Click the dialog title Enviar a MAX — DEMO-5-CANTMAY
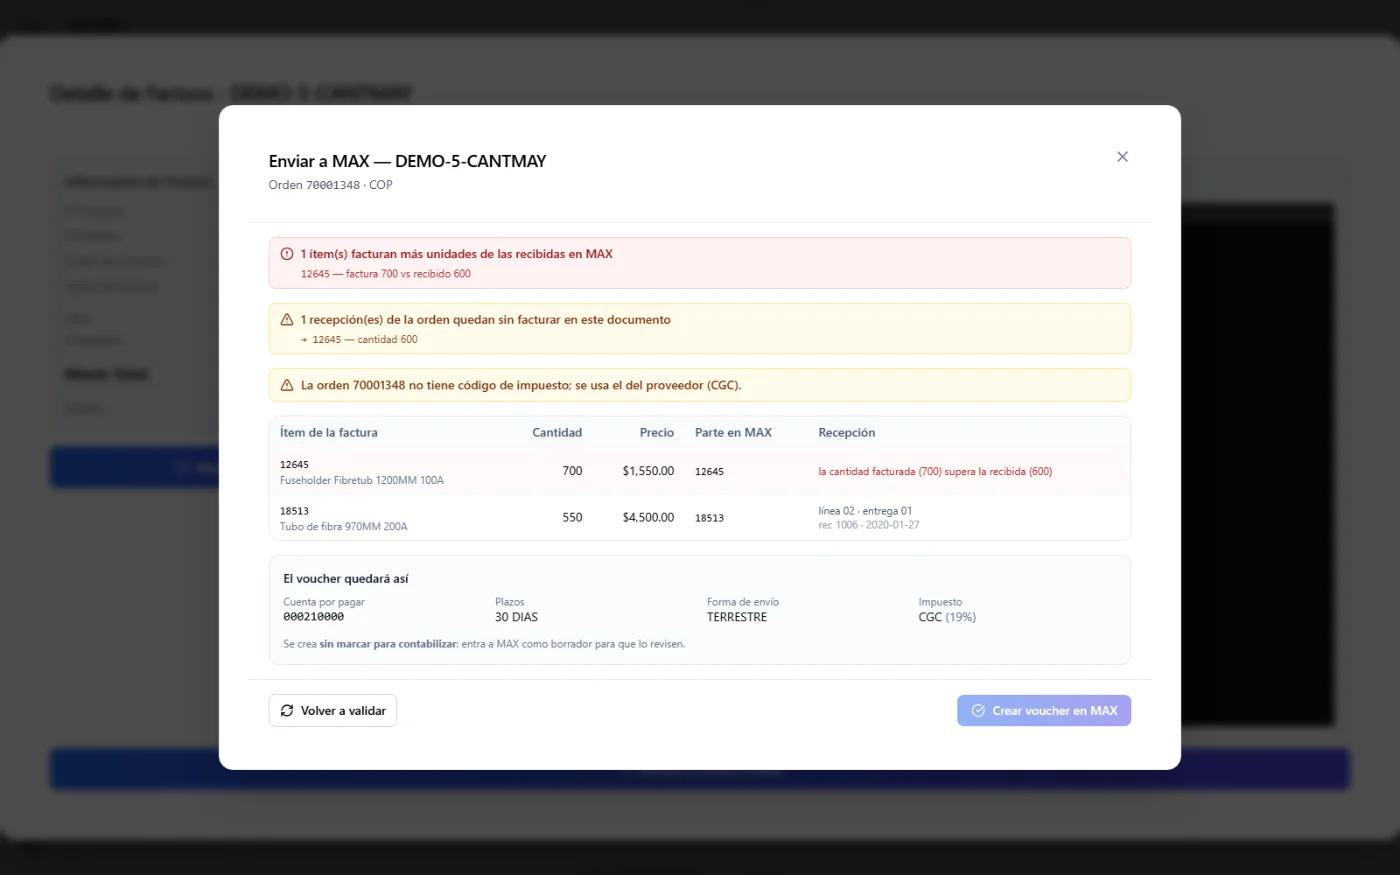The width and height of the screenshot is (1400, 875). click(x=407, y=161)
